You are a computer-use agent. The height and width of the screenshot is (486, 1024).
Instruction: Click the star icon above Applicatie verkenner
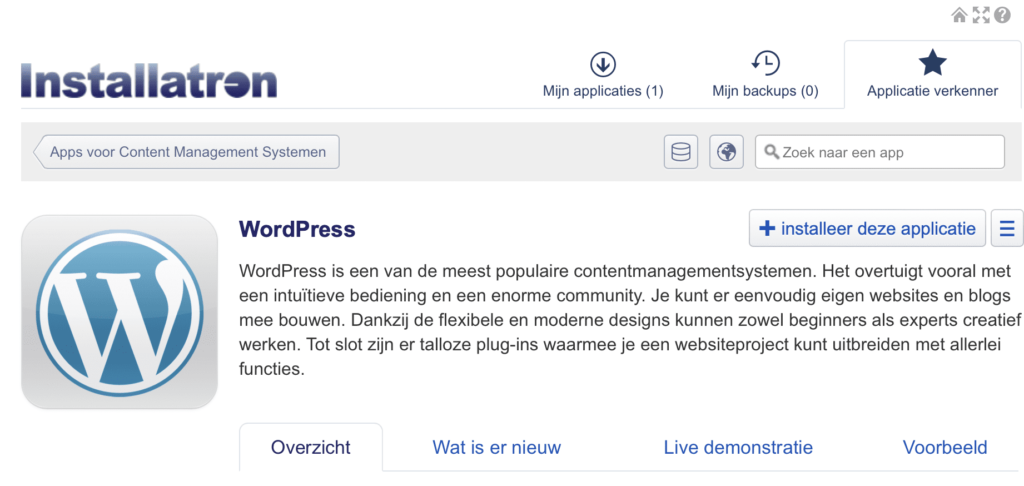pos(932,63)
